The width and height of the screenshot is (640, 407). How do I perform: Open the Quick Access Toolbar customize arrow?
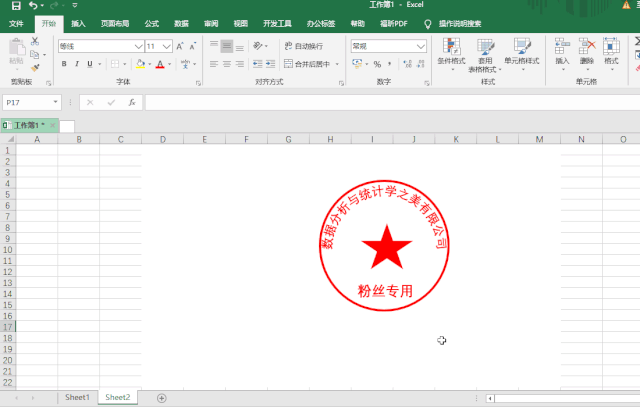(75, 5)
